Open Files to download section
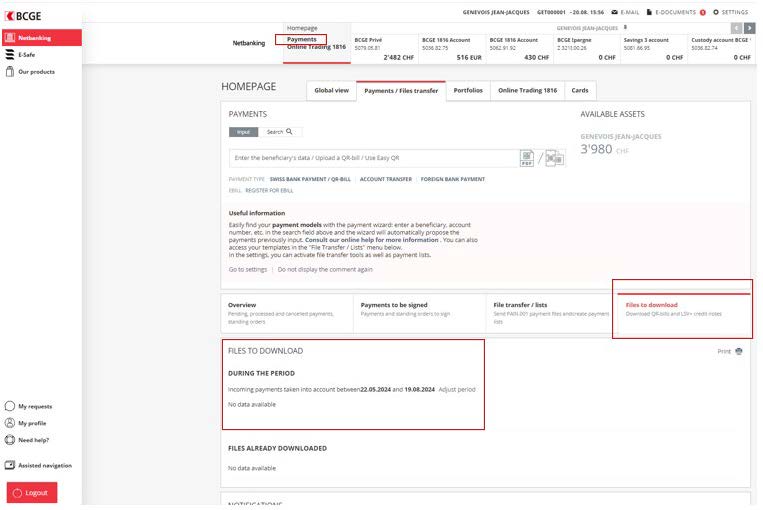Image resolution: width=763 pixels, height=510 pixels. click(x=684, y=313)
